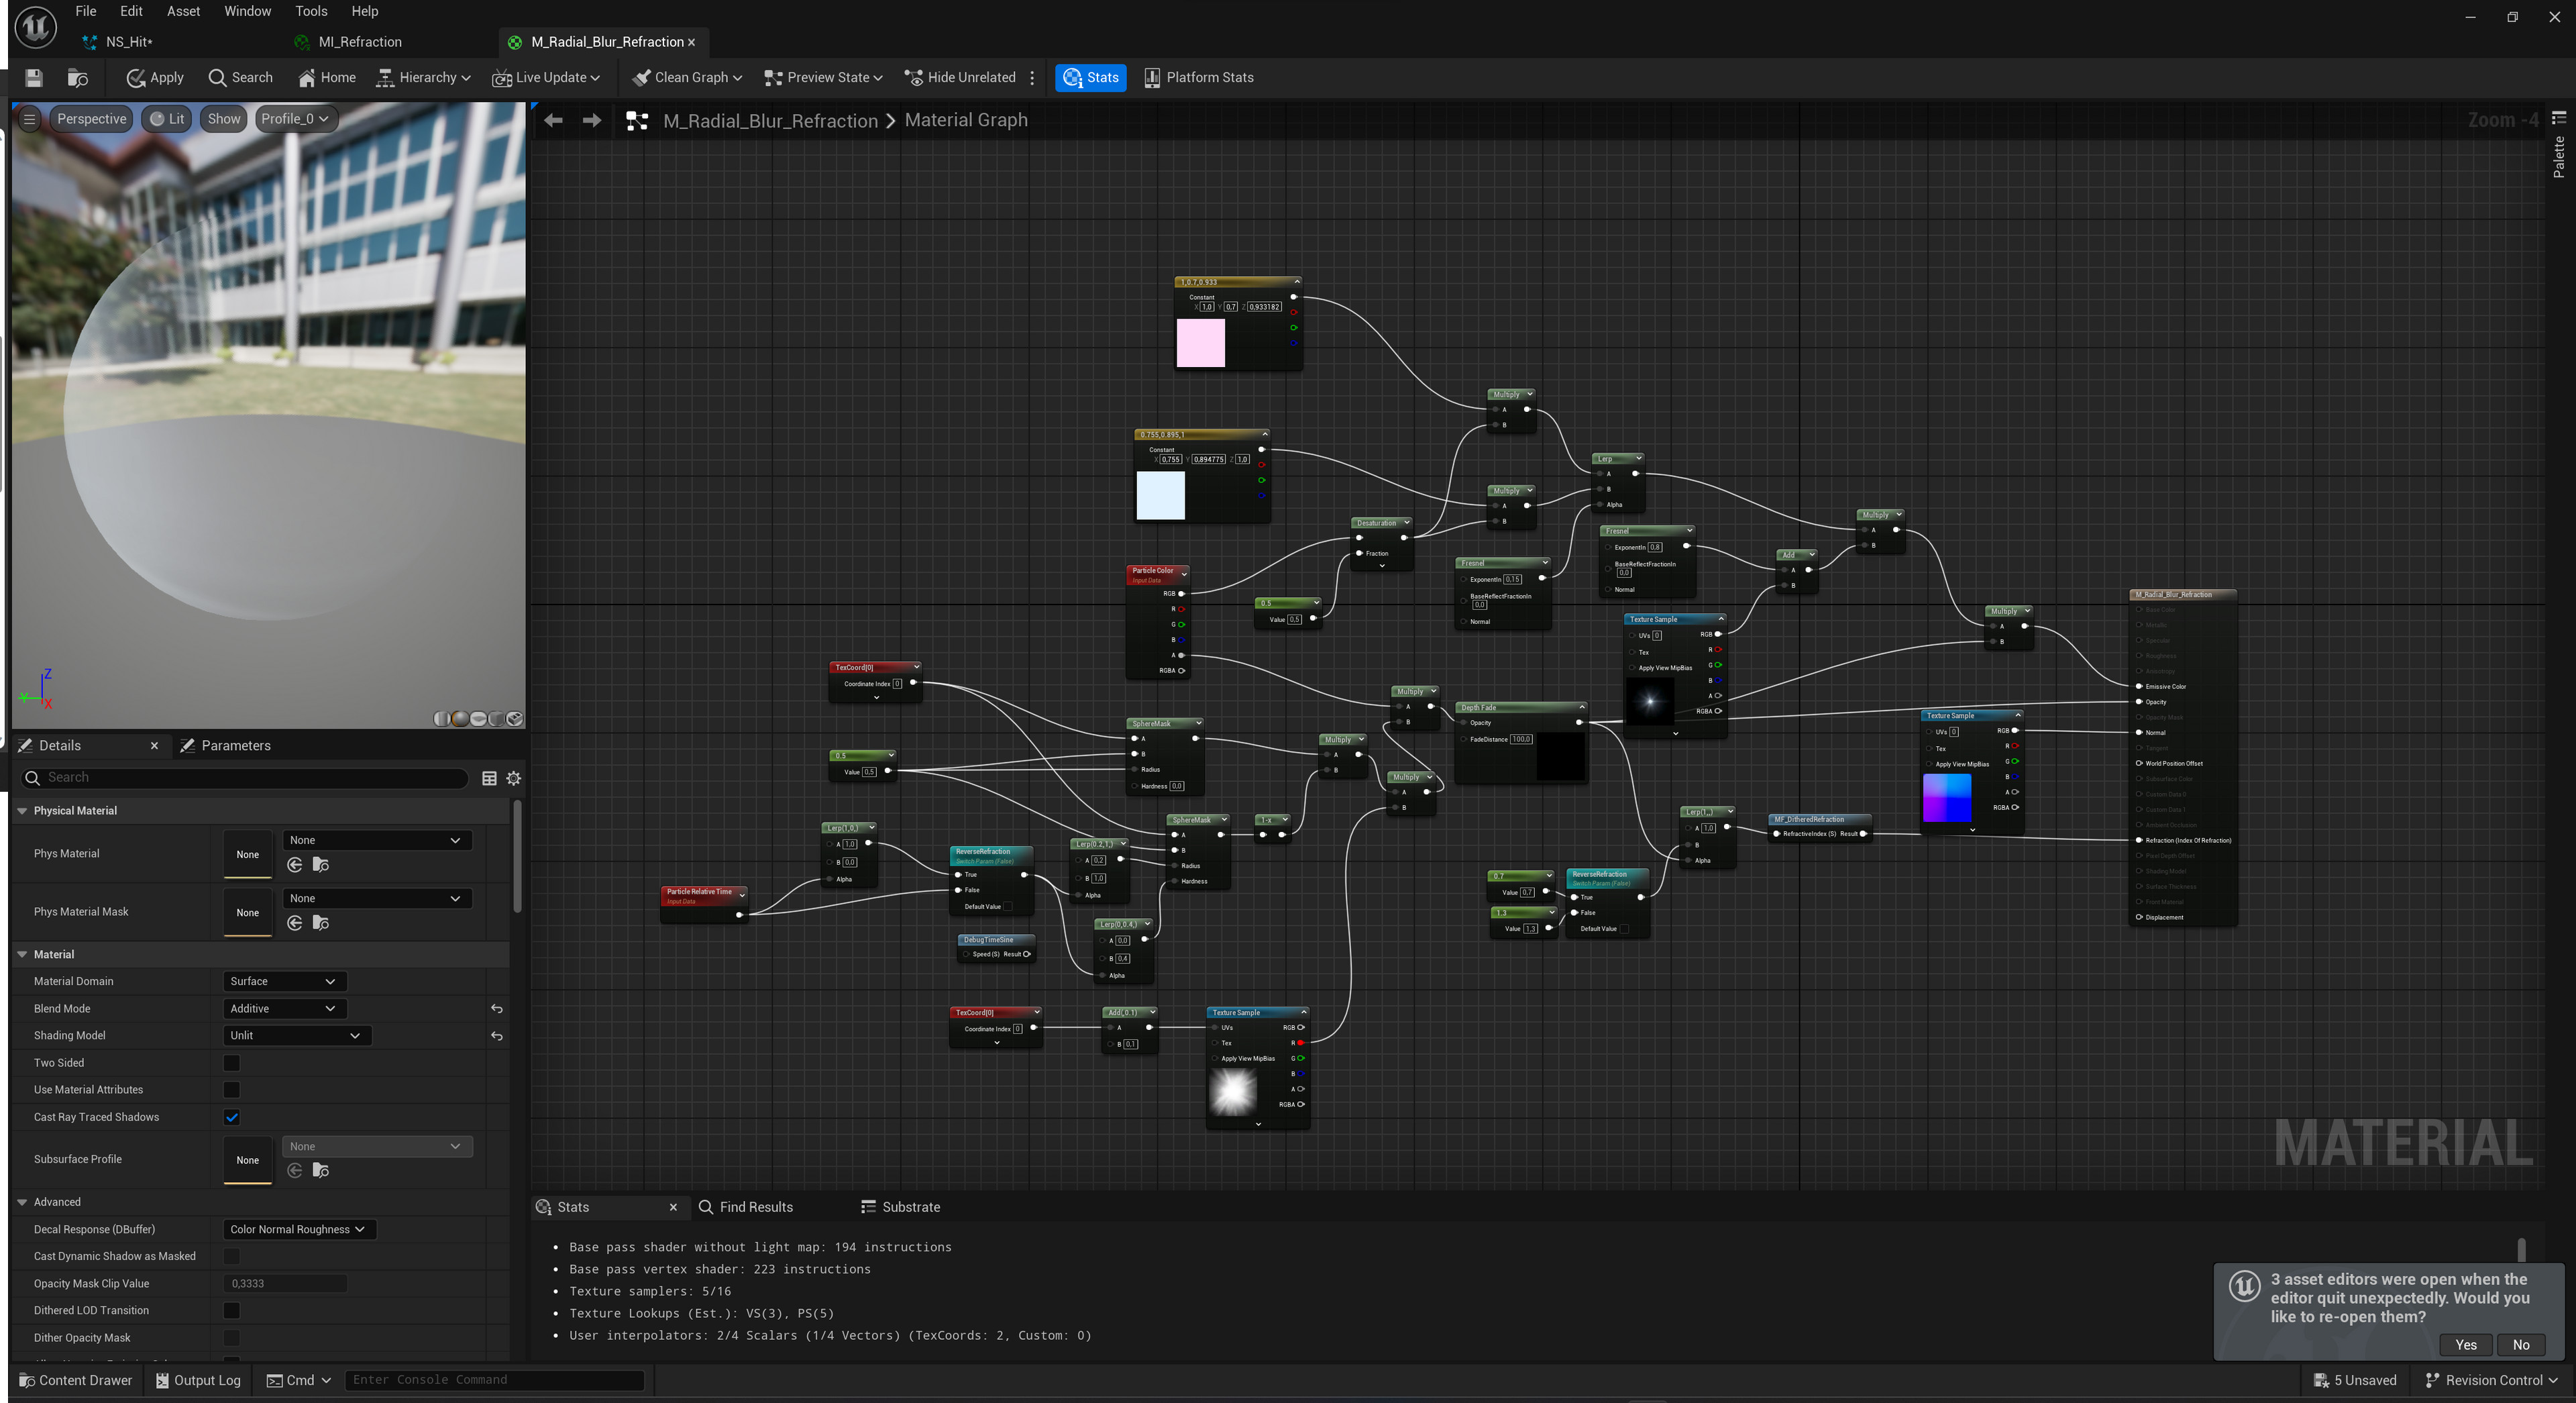Click the Save asset icon
The image size is (2576, 1403).
34,78
